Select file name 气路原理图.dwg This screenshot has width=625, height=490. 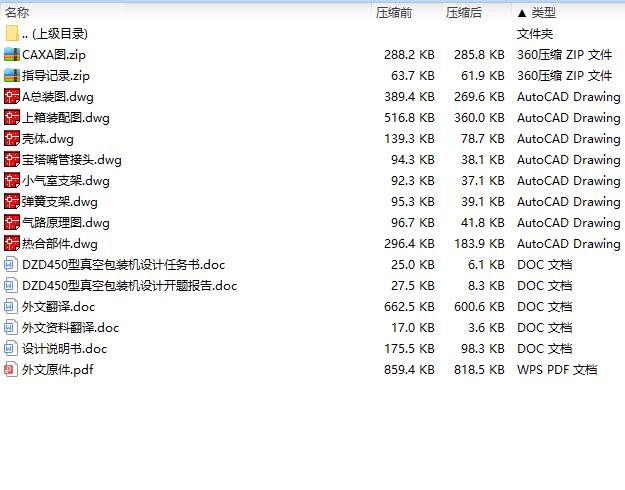point(66,223)
